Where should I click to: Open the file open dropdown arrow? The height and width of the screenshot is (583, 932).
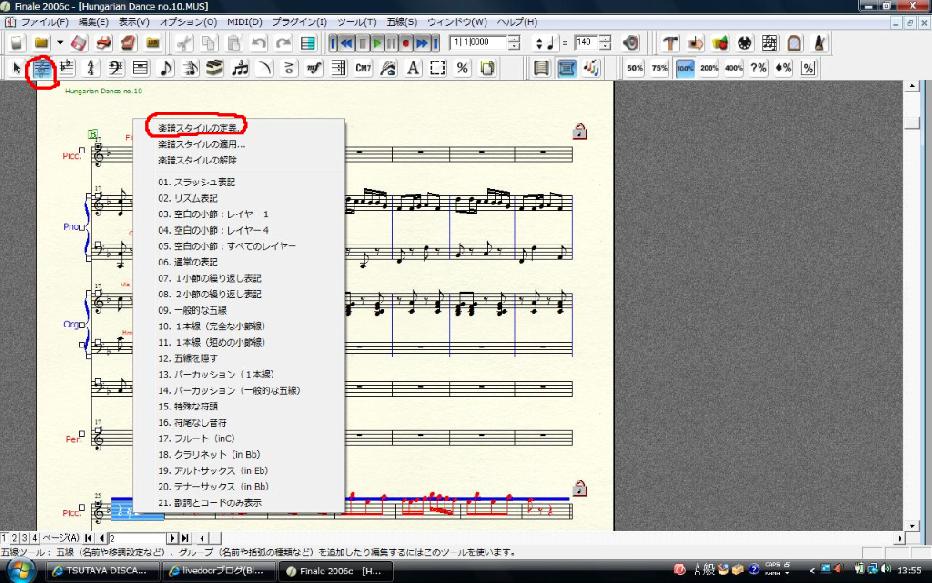[60, 43]
